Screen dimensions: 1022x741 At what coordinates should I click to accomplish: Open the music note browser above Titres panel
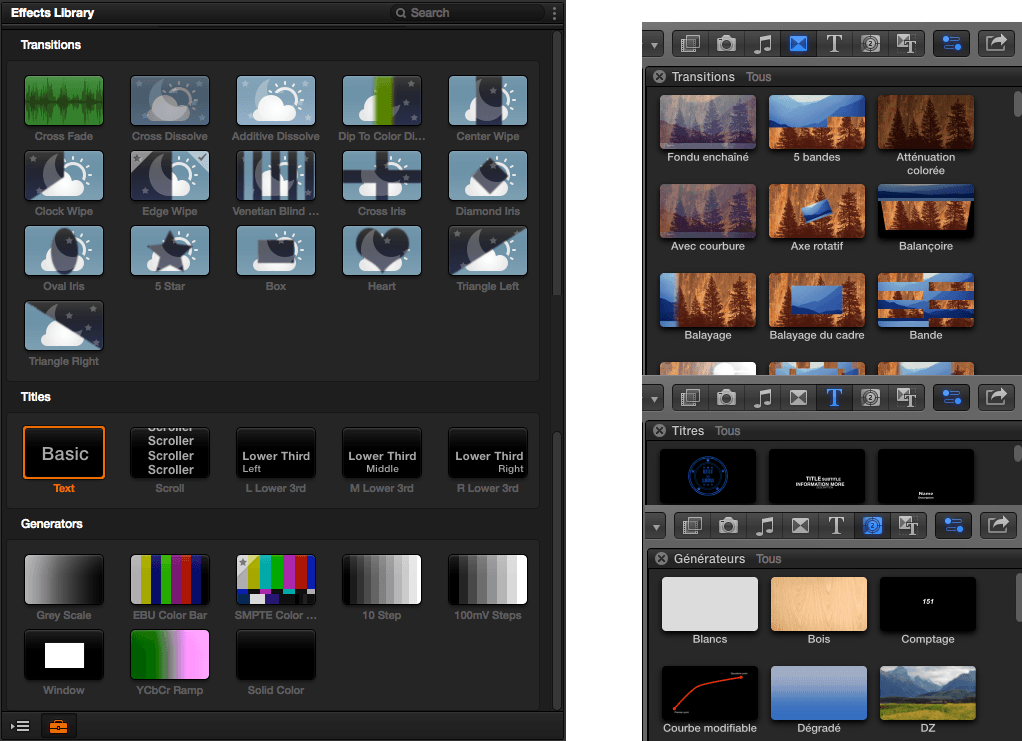tap(763, 397)
